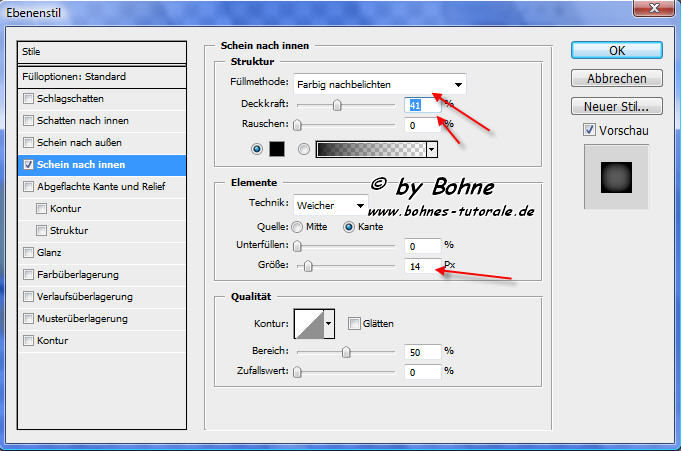This screenshot has height=451, width=681.
Task: Open the gradient picker dropdown arrow
Action: [432, 149]
